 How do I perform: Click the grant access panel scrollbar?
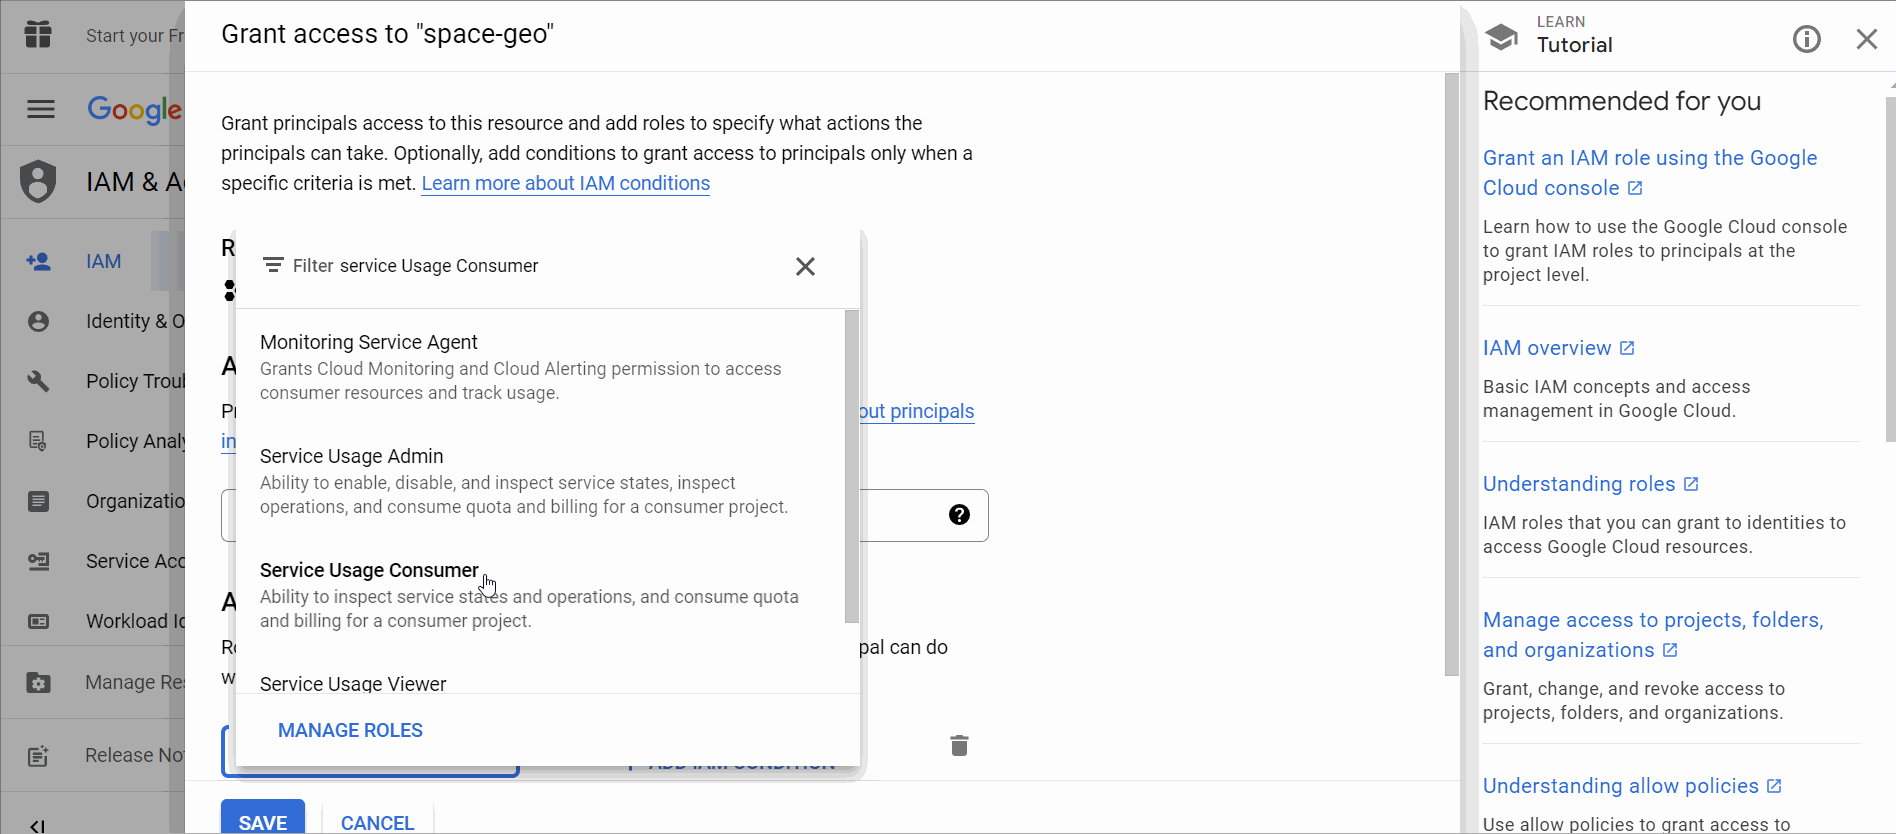coord(1452,374)
